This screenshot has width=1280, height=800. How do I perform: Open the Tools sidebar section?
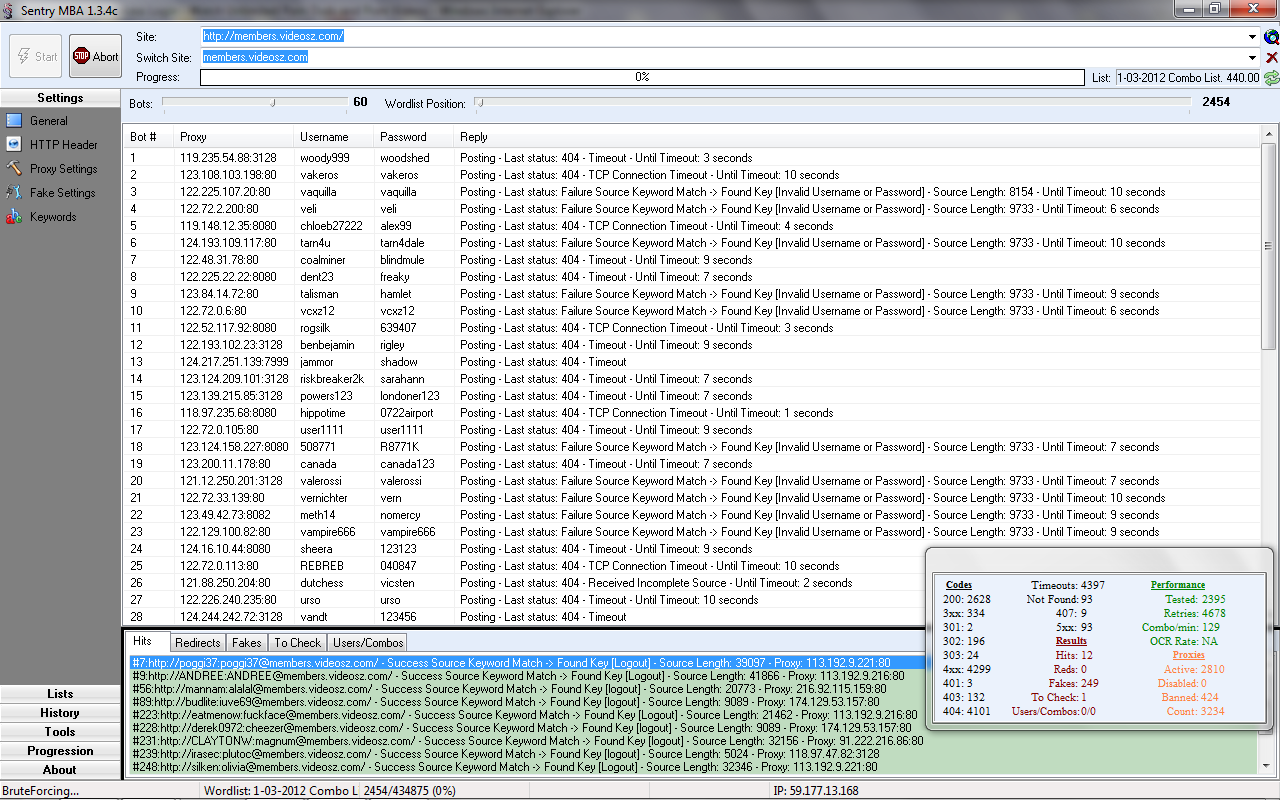click(60, 732)
